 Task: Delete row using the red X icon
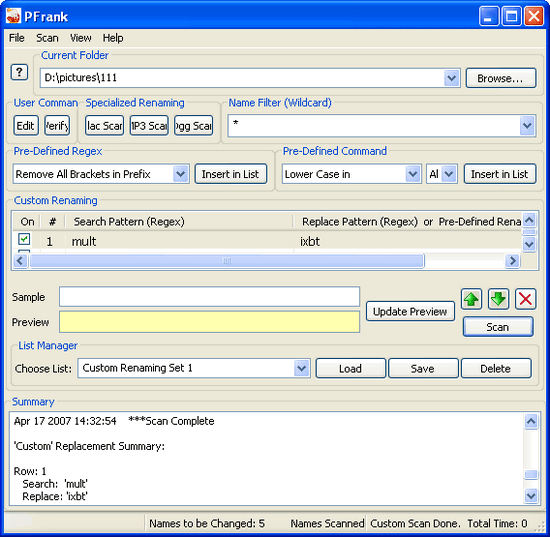point(525,299)
